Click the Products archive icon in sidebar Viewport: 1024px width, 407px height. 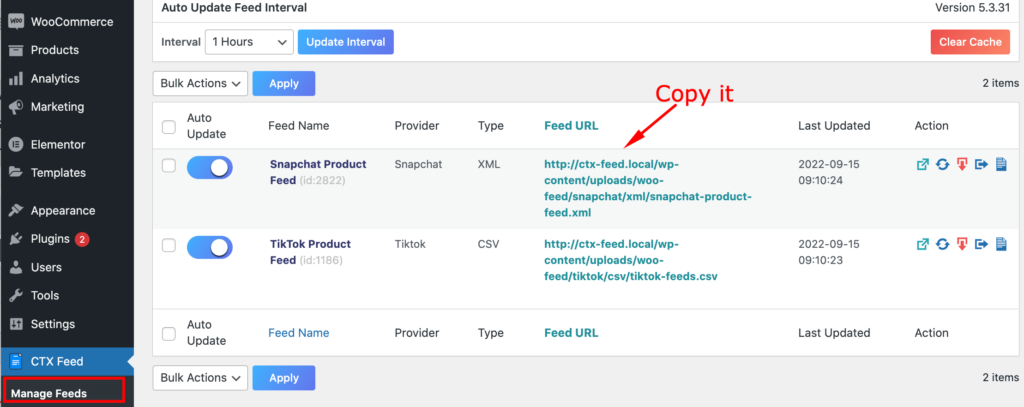(16, 50)
